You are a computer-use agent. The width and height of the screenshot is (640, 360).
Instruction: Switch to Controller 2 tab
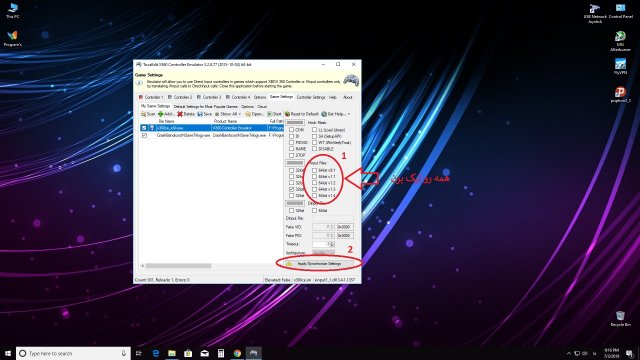[x=180, y=97]
